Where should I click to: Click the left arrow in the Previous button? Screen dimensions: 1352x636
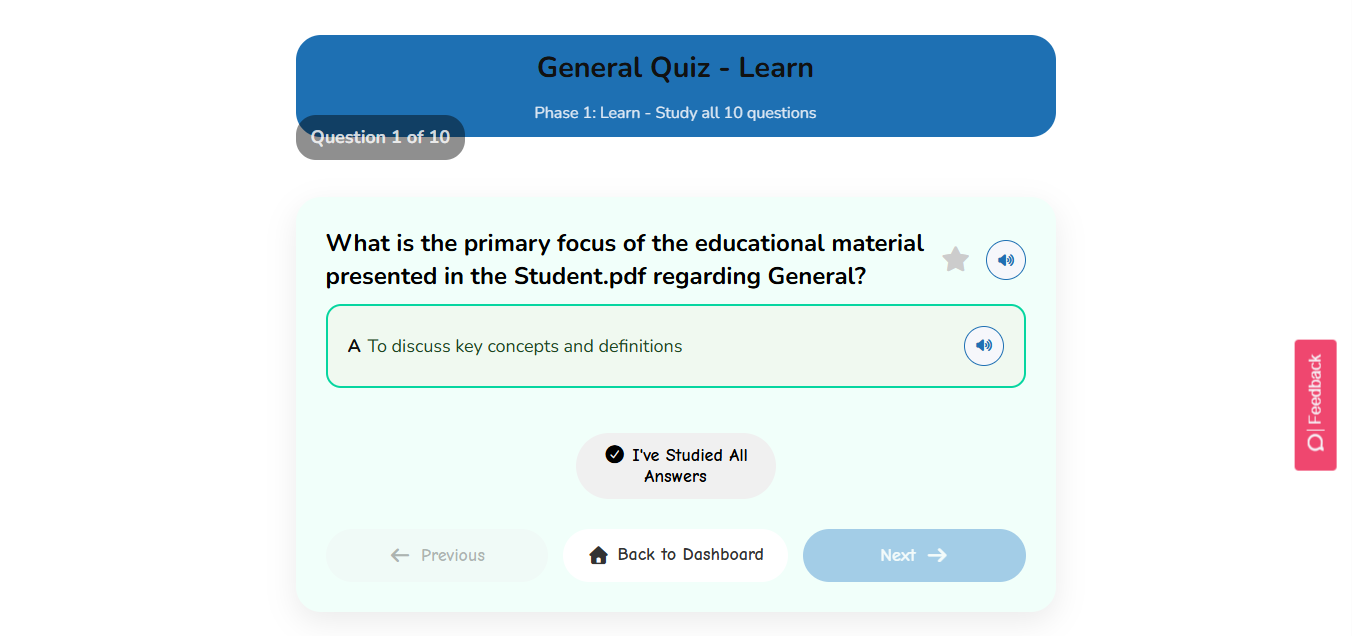pos(399,554)
